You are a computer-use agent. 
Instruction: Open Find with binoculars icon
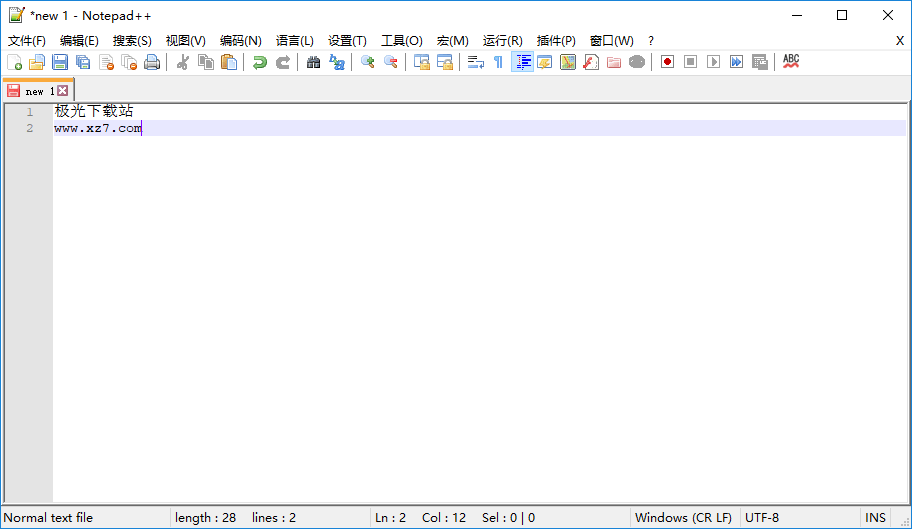coord(314,62)
